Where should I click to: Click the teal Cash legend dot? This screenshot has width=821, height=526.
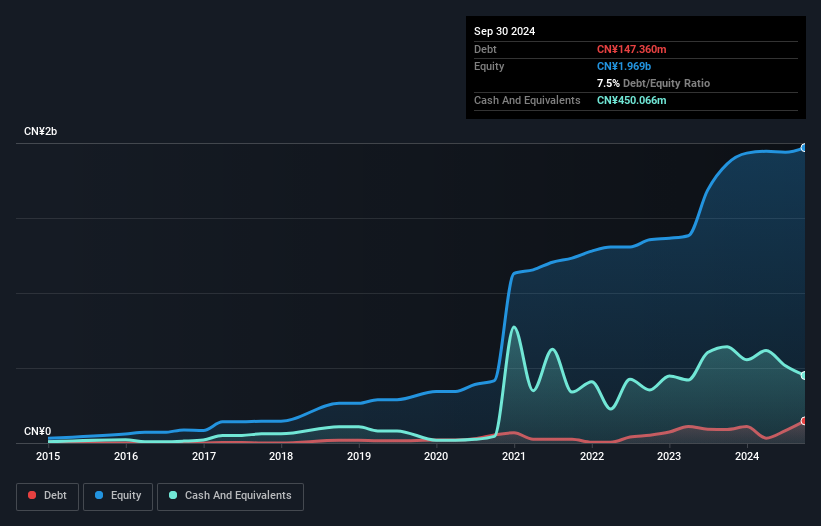tap(173, 495)
